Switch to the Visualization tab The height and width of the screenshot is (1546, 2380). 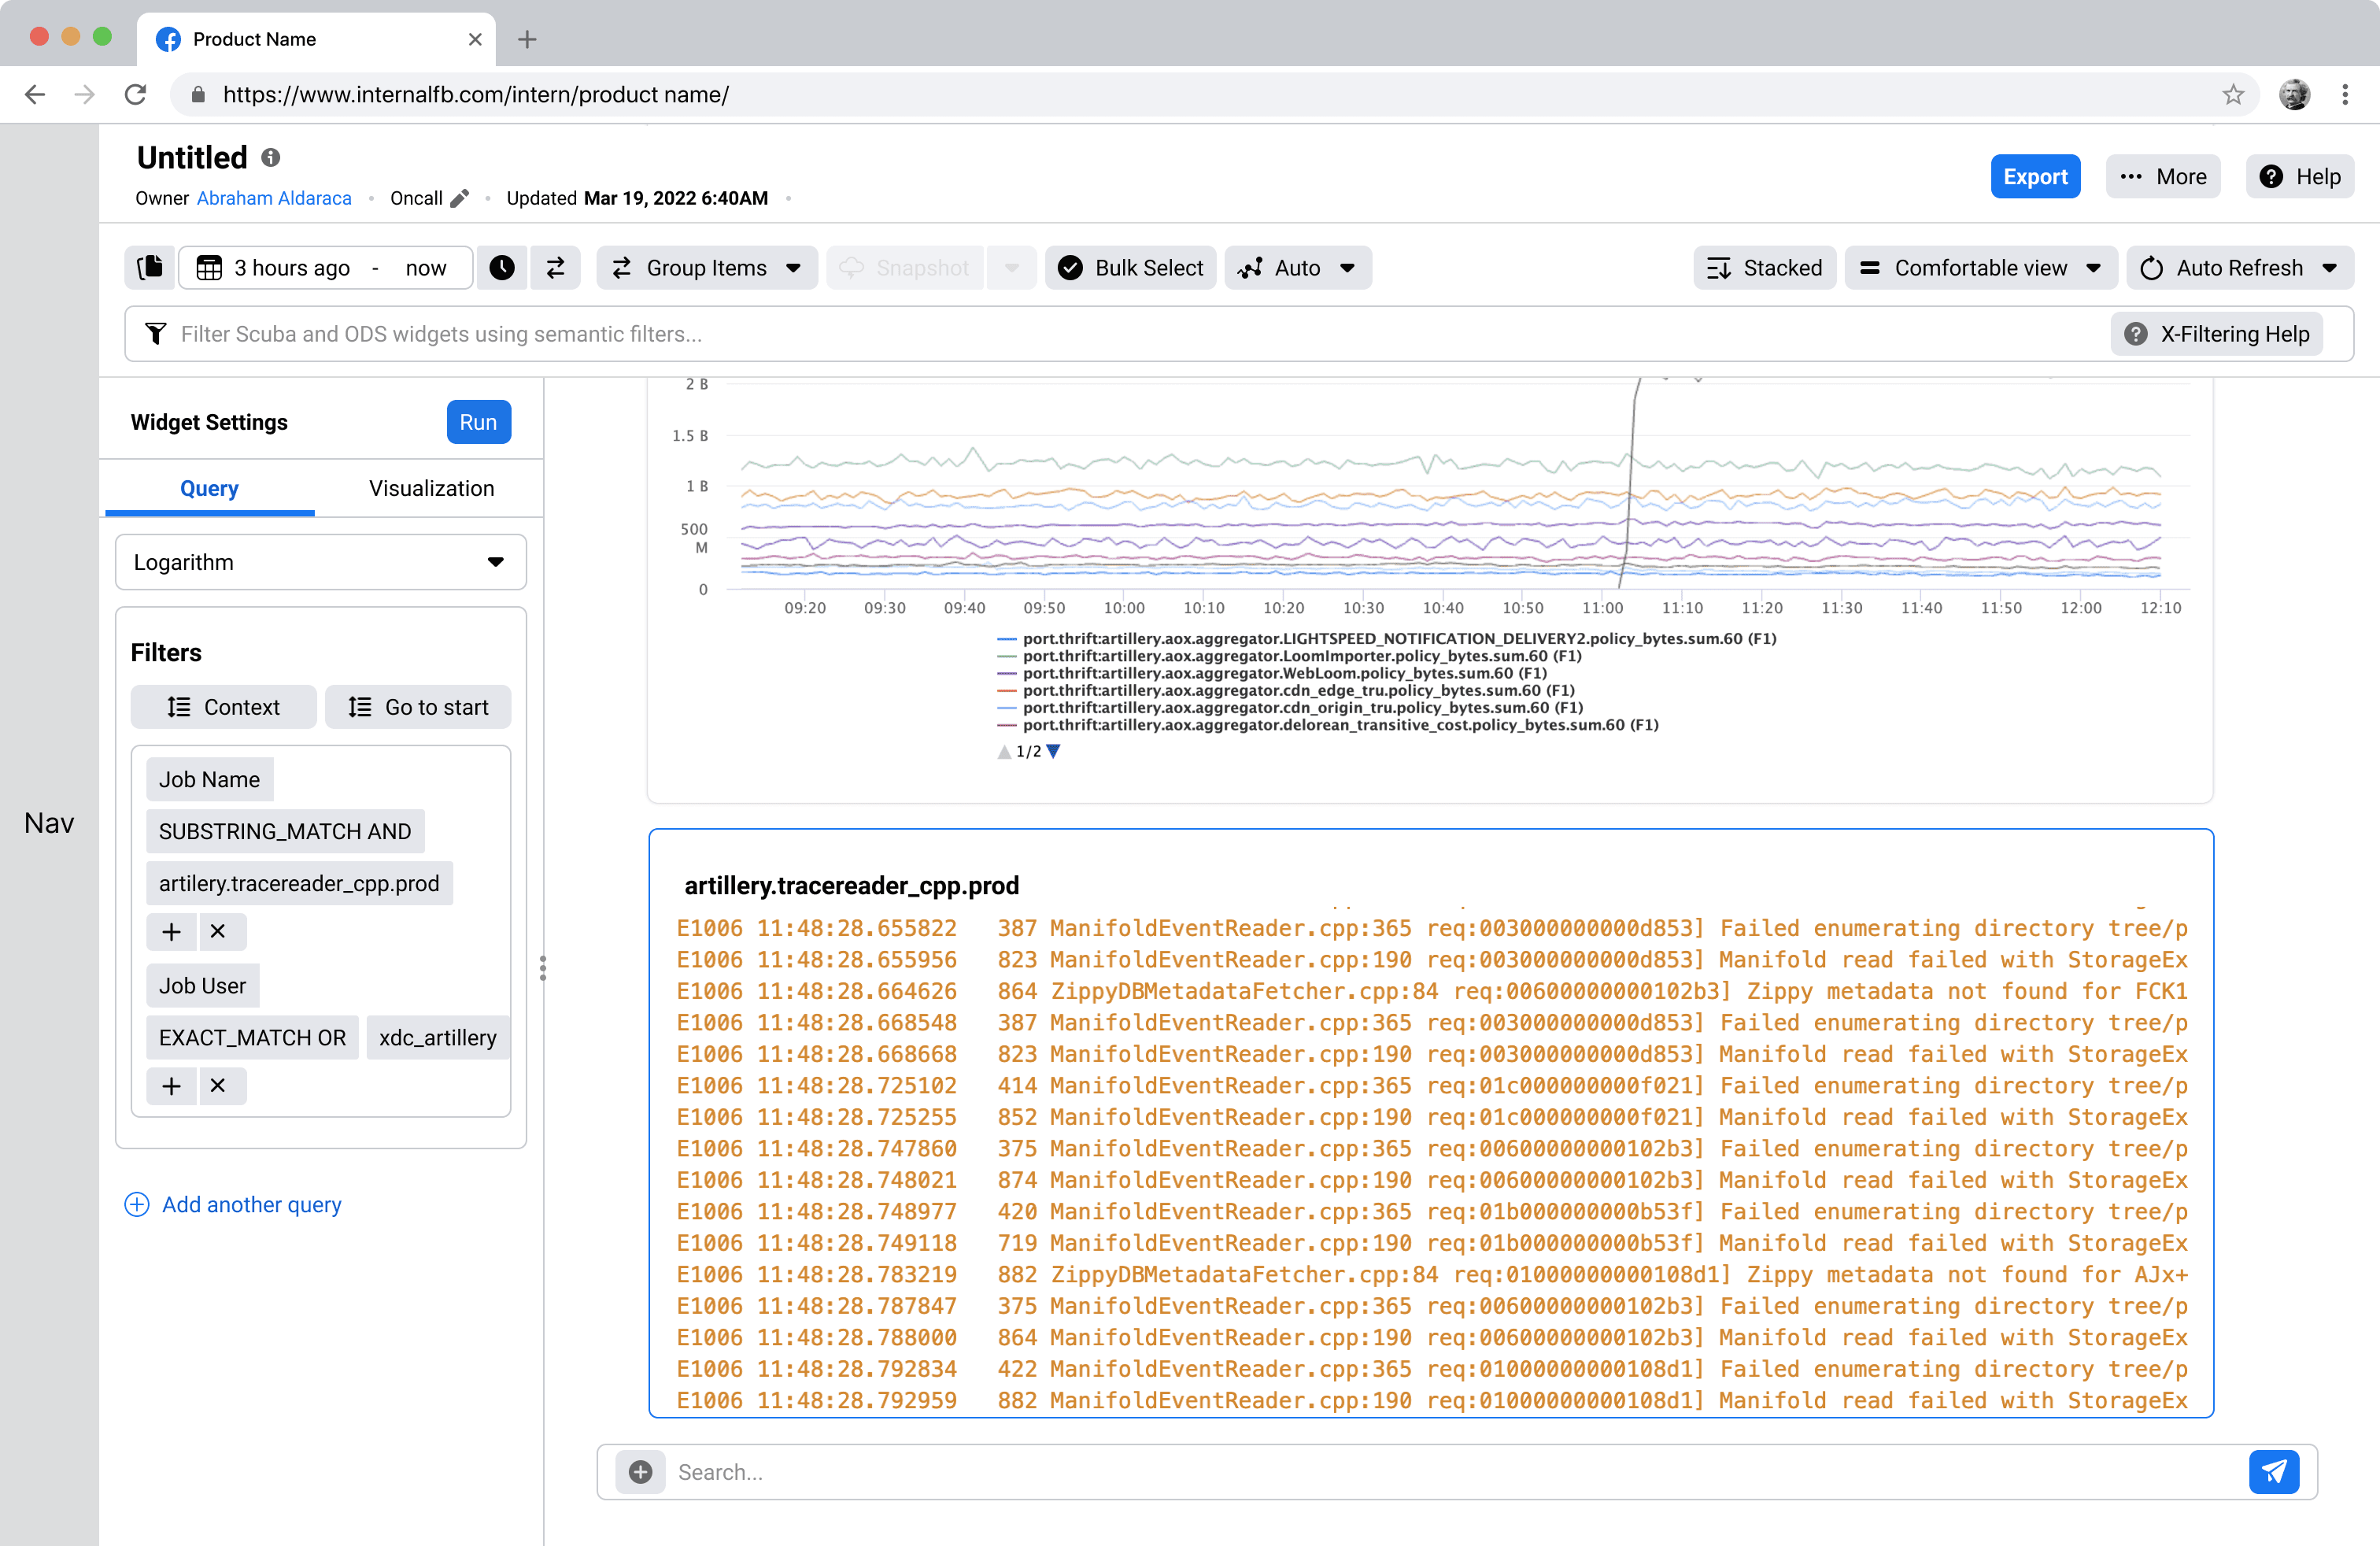point(431,488)
